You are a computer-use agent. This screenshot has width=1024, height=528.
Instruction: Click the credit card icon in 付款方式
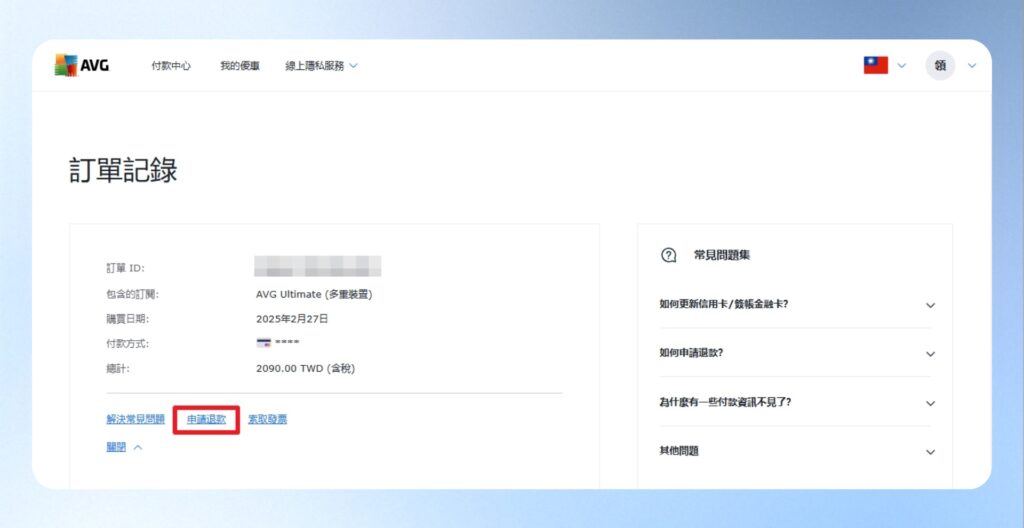pyautogui.click(x=264, y=343)
